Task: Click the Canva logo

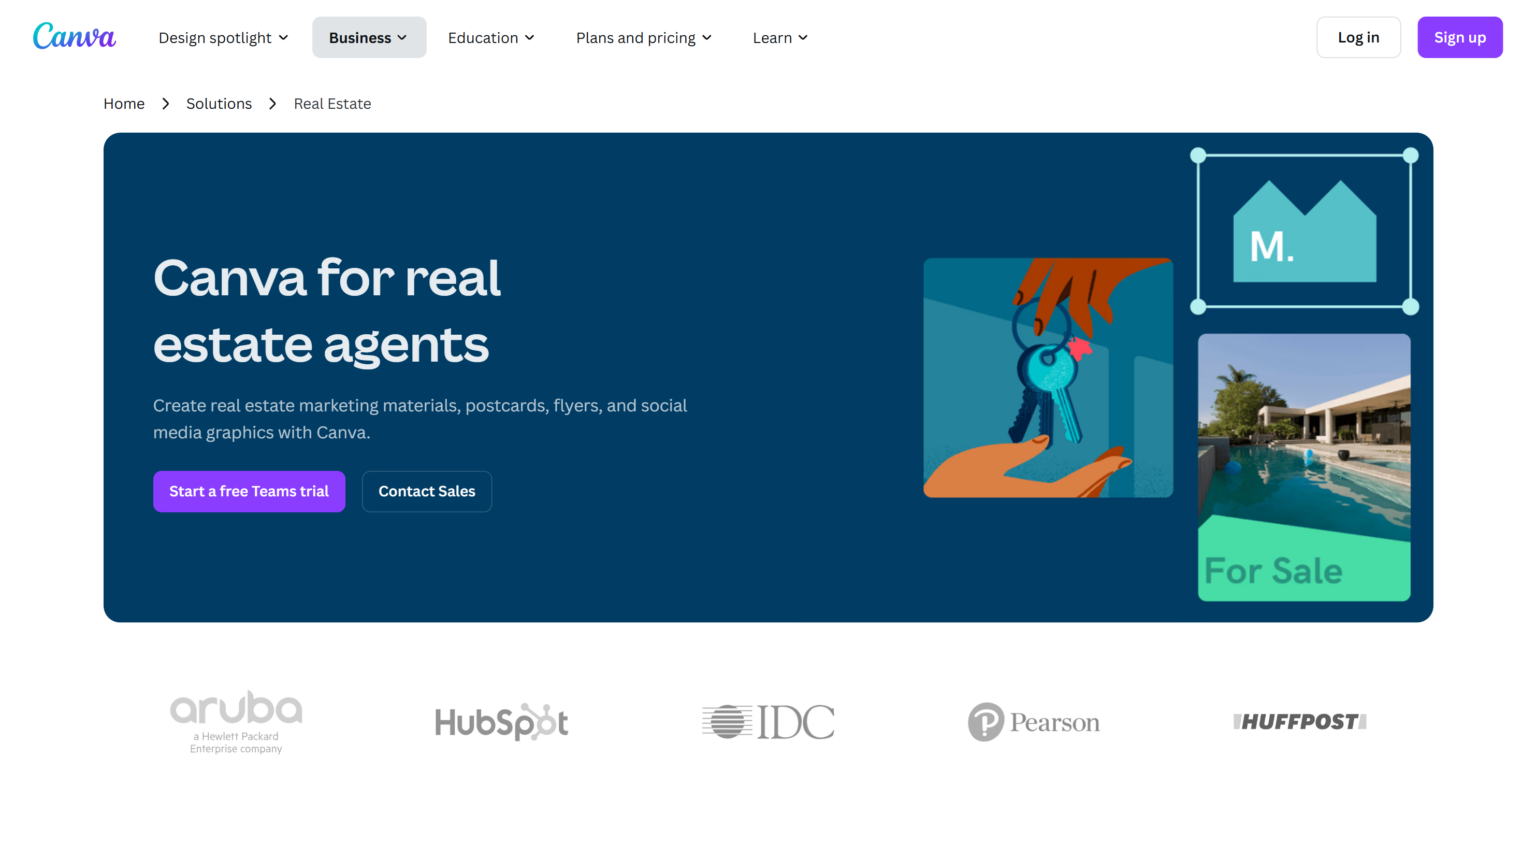Action: [74, 37]
